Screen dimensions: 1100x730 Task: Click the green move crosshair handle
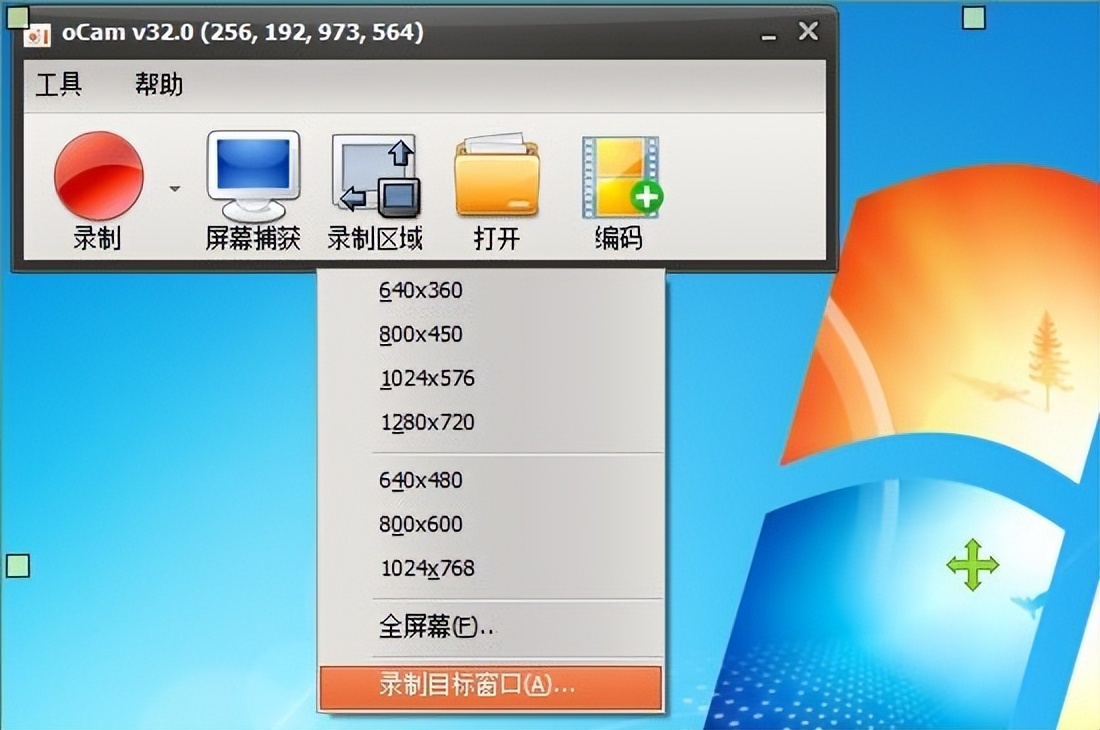[x=972, y=565]
